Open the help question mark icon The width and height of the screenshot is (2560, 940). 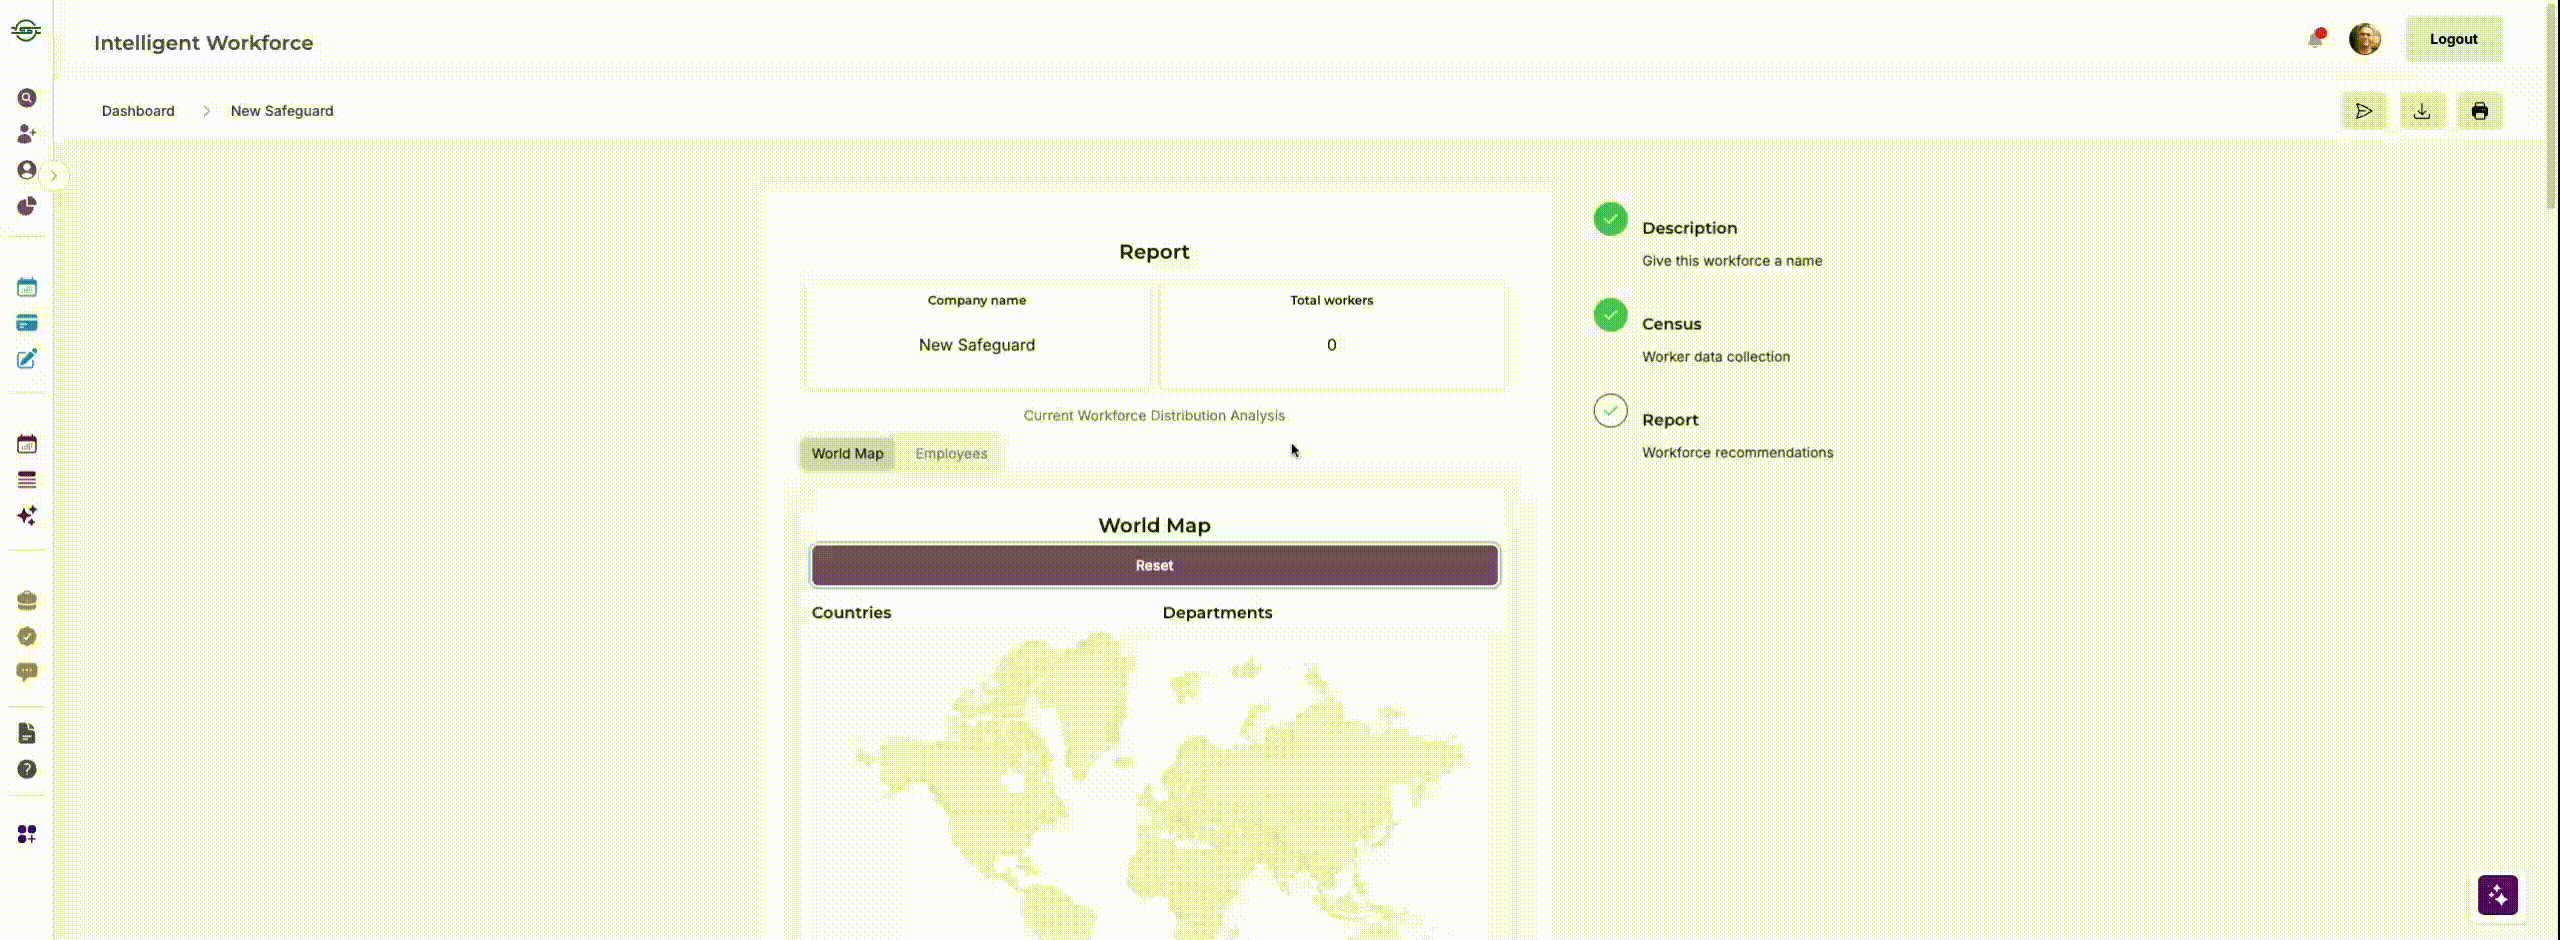(x=27, y=769)
